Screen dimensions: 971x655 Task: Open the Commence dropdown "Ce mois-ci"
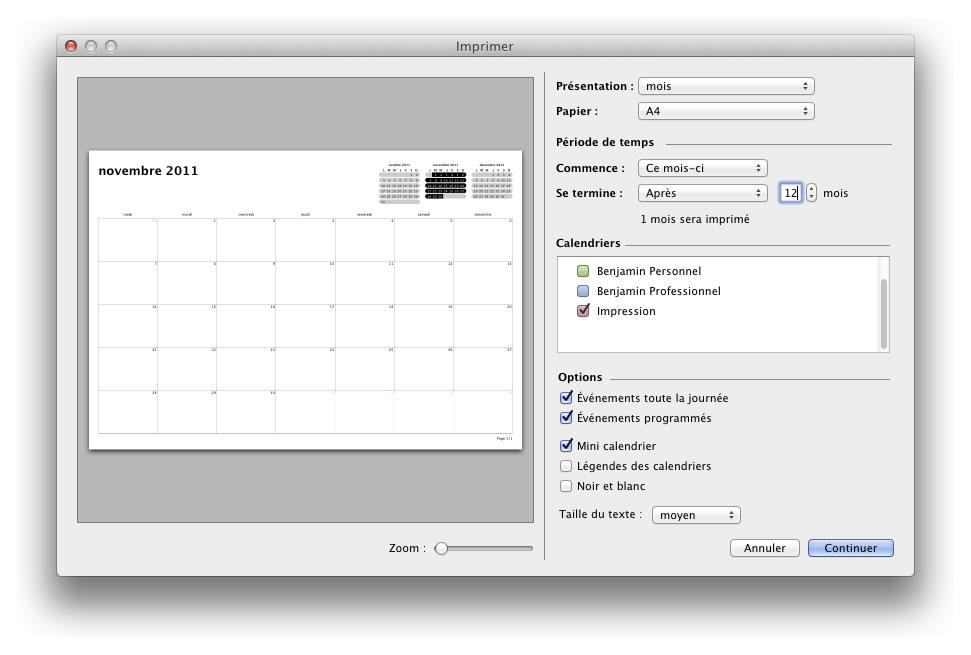pyautogui.click(x=702, y=168)
